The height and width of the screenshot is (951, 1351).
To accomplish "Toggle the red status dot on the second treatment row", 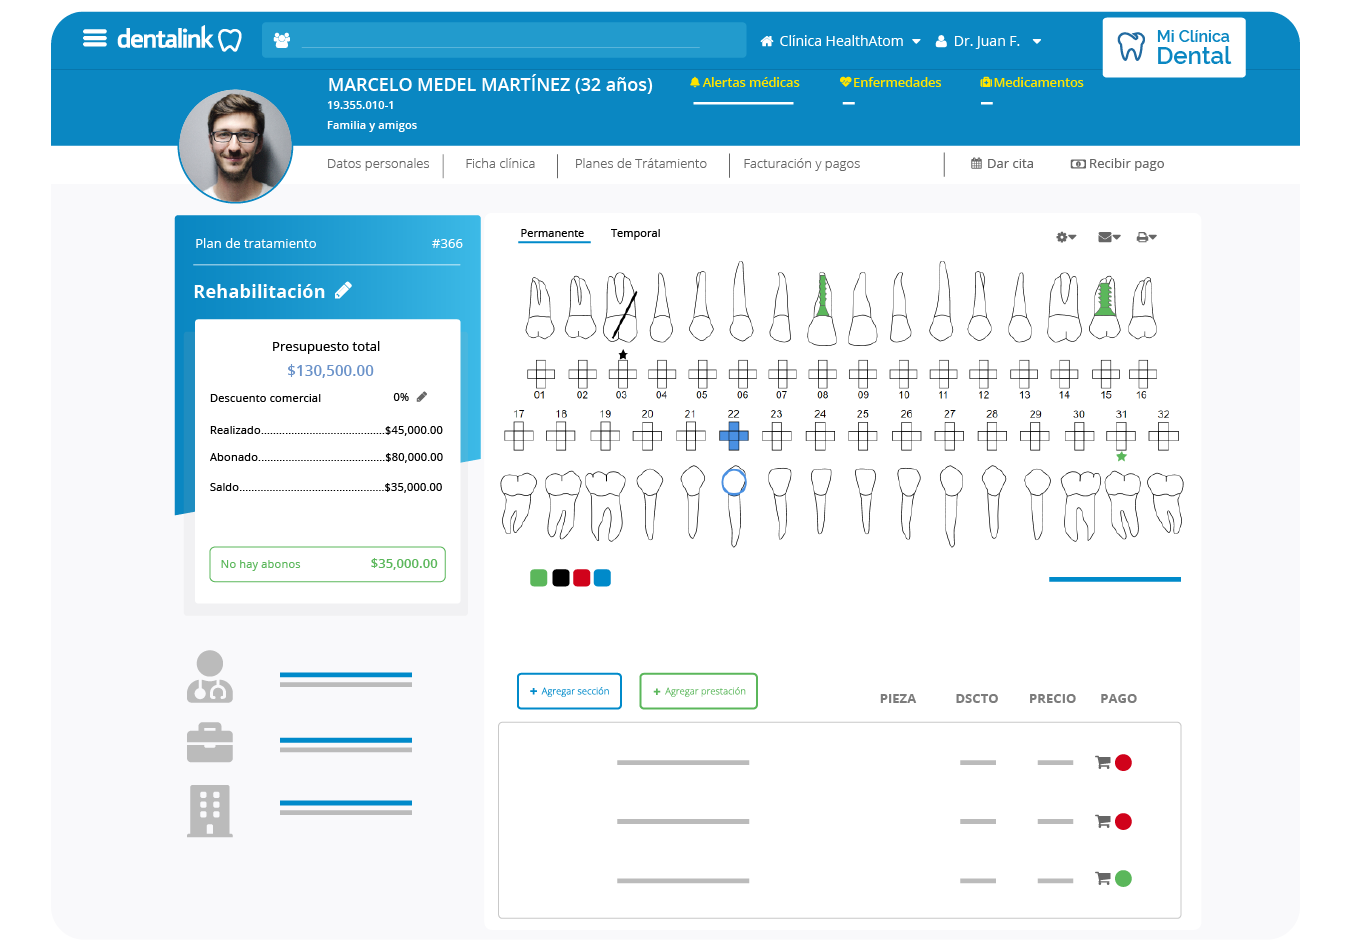I will tap(1124, 821).
